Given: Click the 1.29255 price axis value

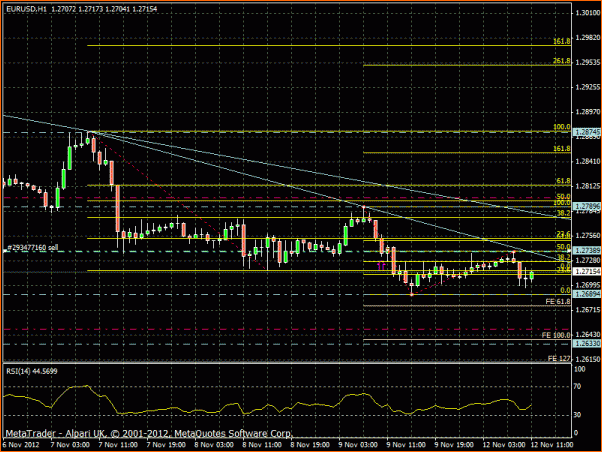Looking at the screenshot, I should click(x=587, y=87).
